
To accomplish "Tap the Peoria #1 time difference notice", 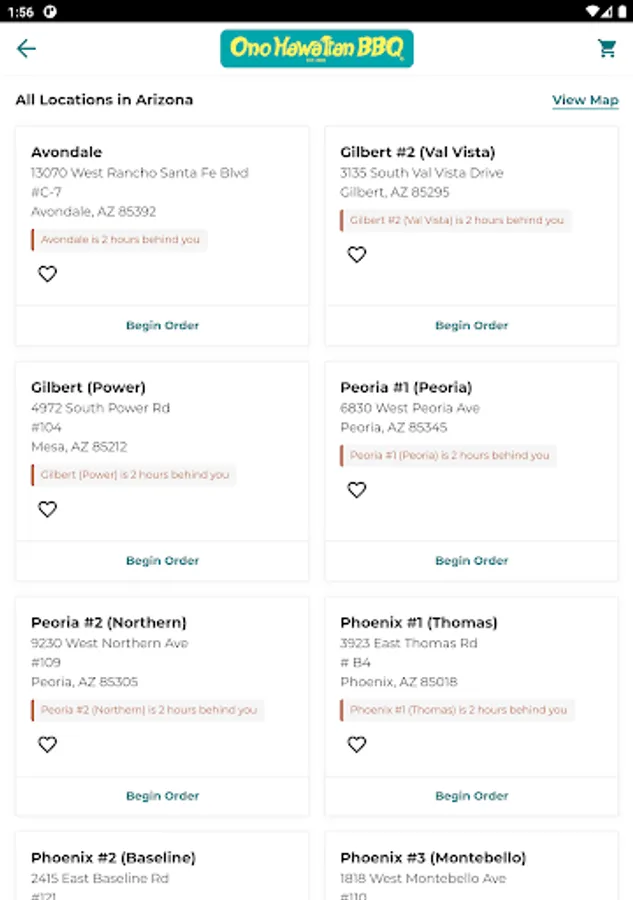I will 449,455.
